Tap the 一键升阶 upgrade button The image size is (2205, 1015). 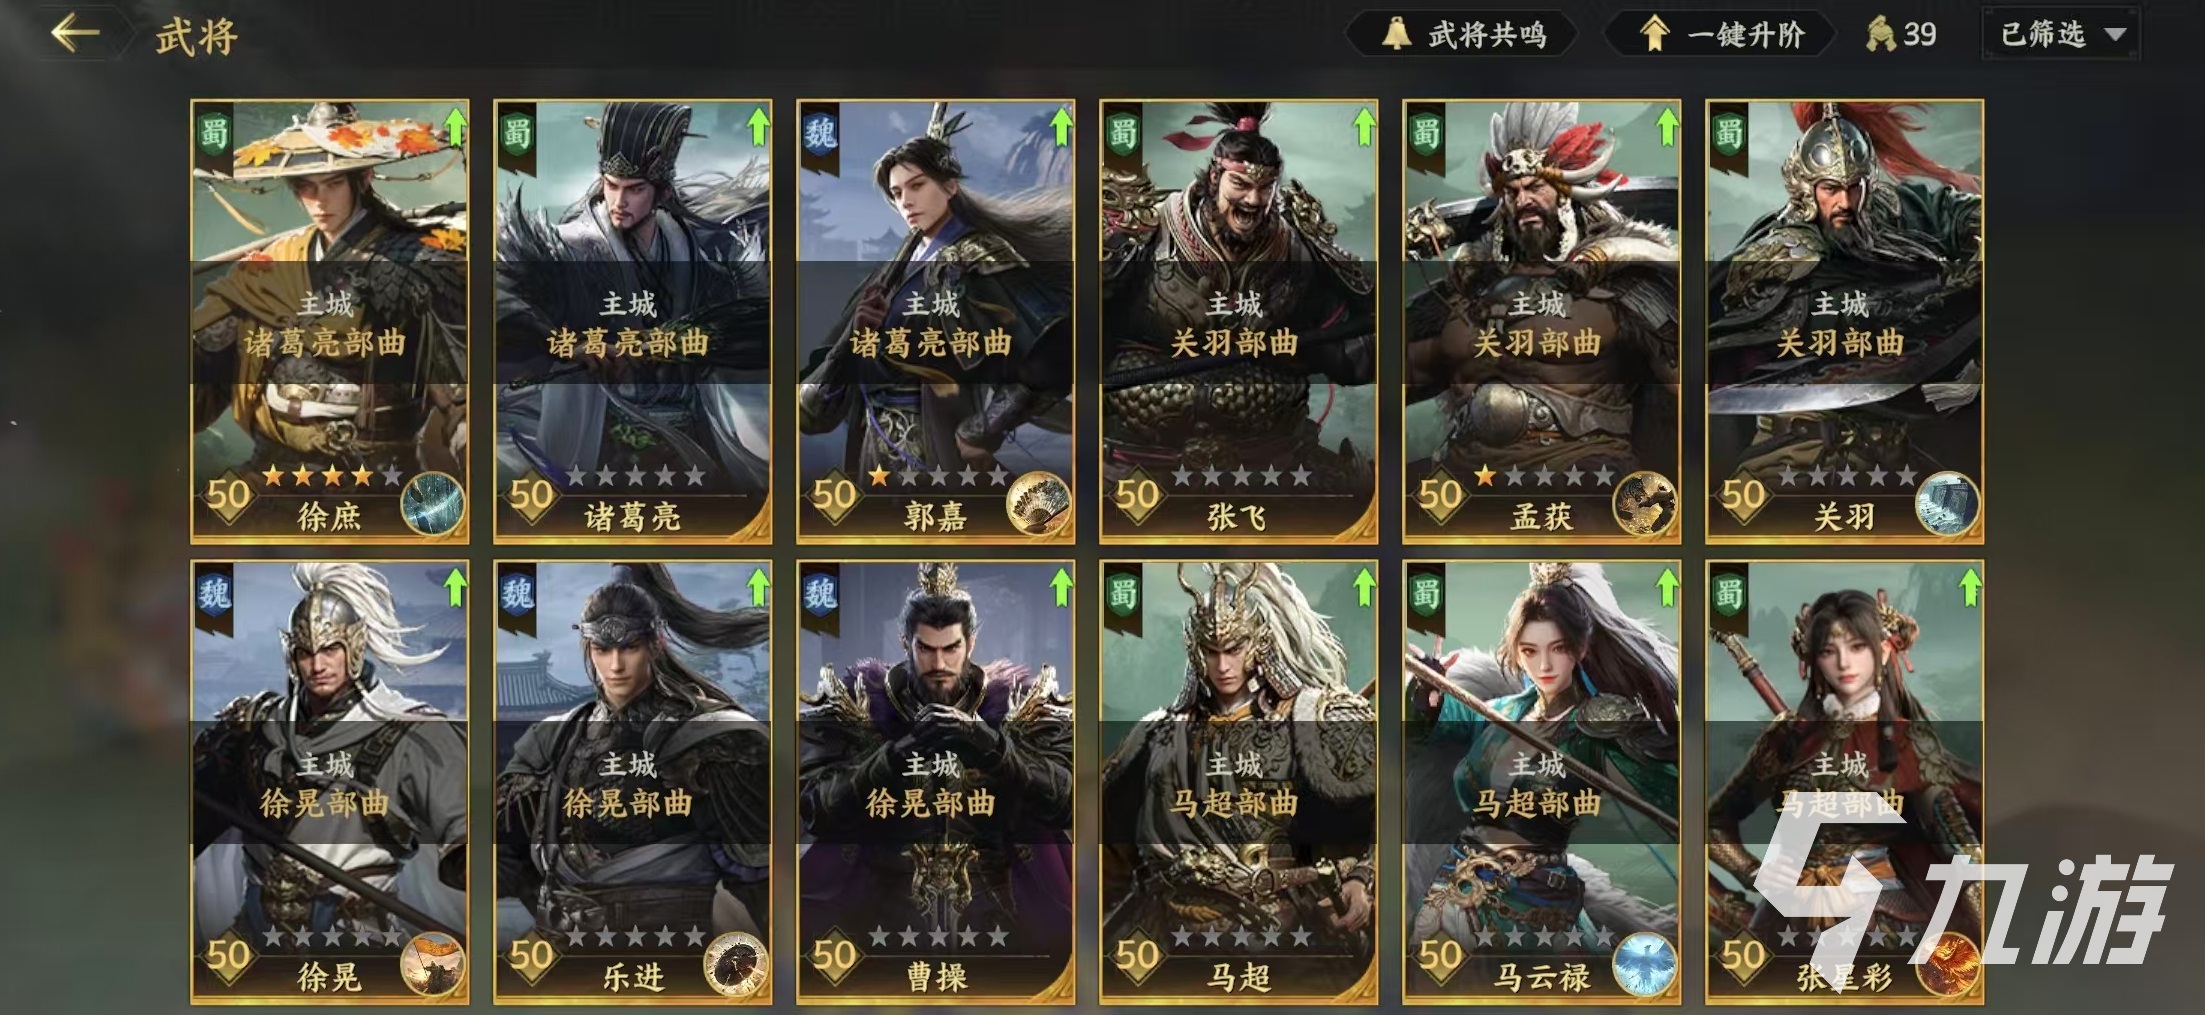pos(1721,35)
